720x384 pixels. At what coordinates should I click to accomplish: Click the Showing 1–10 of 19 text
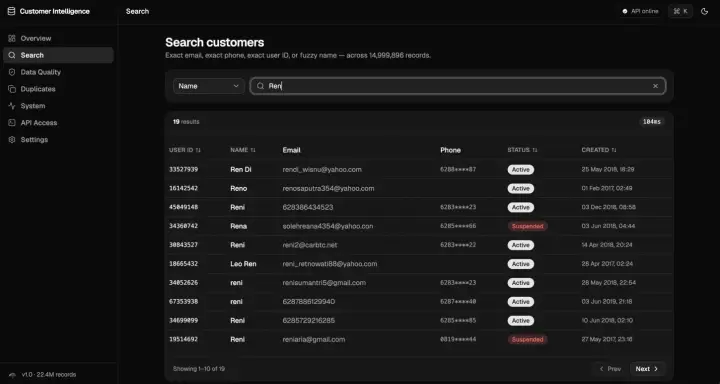pyautogui.click(x=199, y=369)
